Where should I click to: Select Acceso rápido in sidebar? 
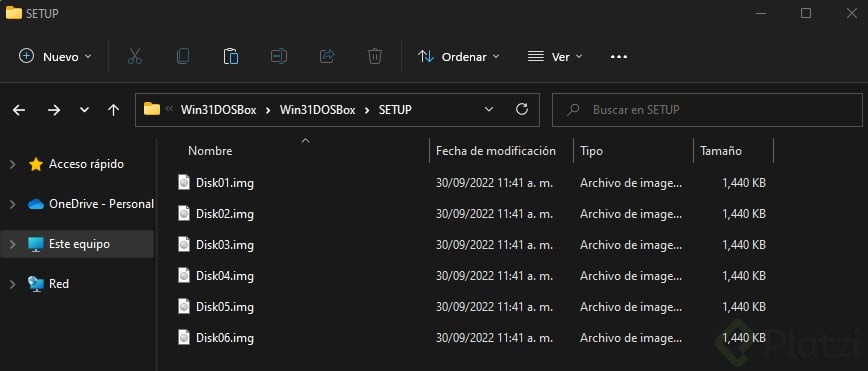86,164
